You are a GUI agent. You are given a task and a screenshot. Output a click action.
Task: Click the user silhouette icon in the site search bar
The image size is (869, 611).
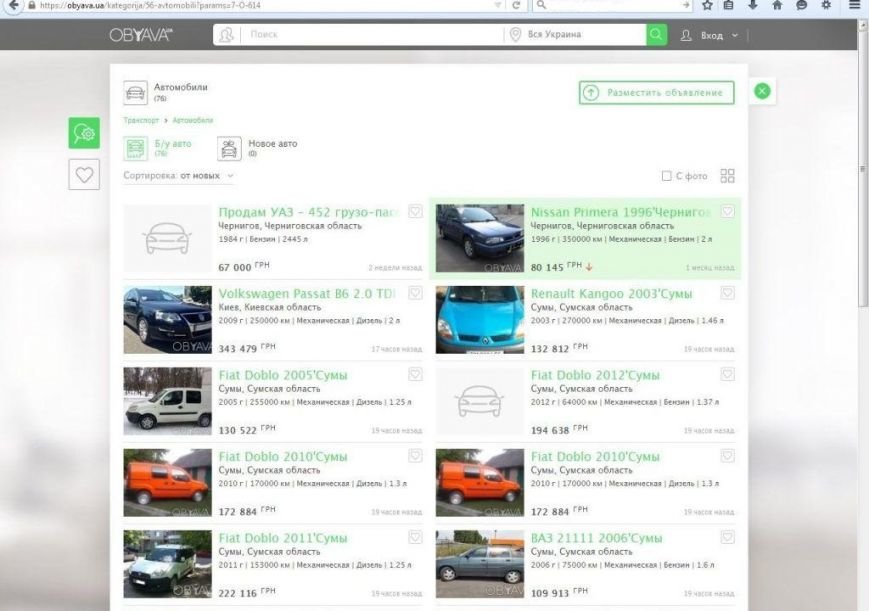(226, 34)
